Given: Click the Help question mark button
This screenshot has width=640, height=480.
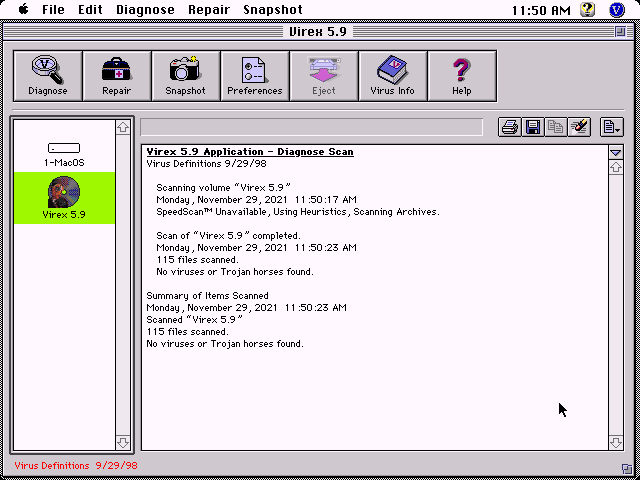Looking at the screenshot, I should click(x=462, y=76).
